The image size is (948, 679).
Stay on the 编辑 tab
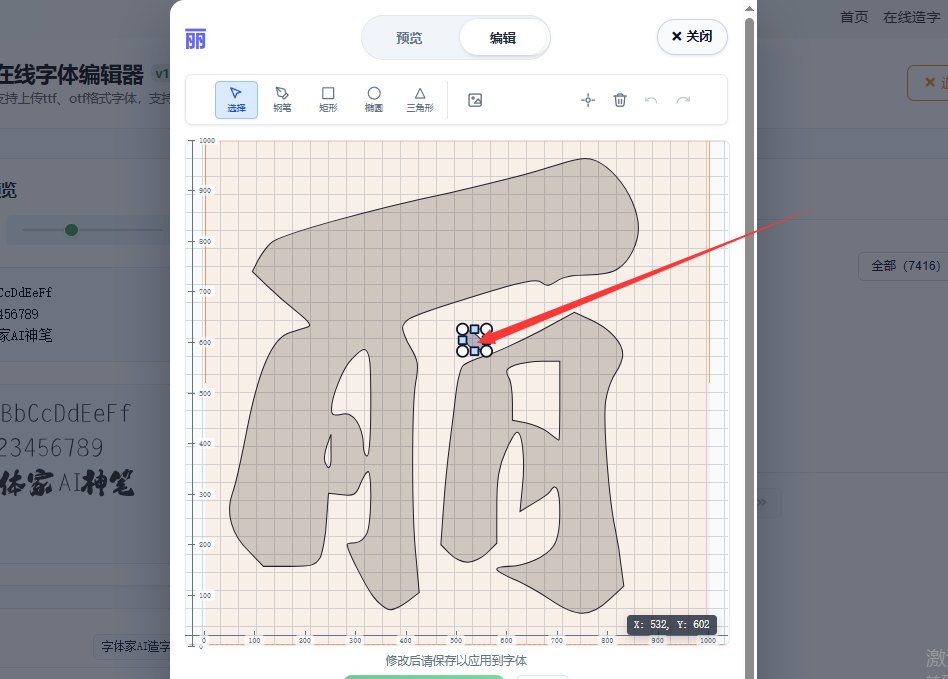pos(502,37)
